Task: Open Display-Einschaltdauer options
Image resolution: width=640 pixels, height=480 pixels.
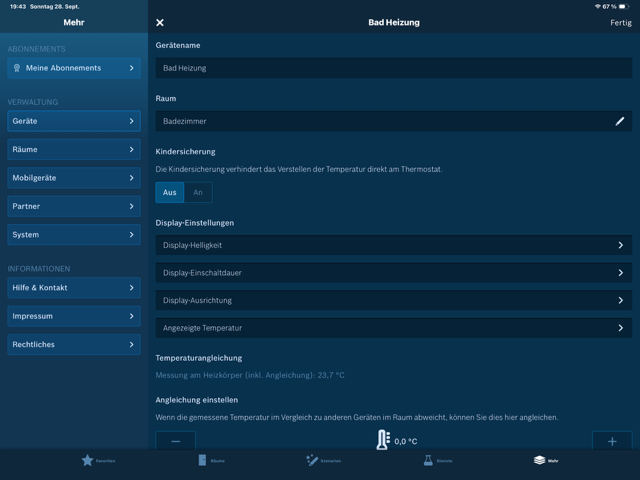Action: [393, 273]
